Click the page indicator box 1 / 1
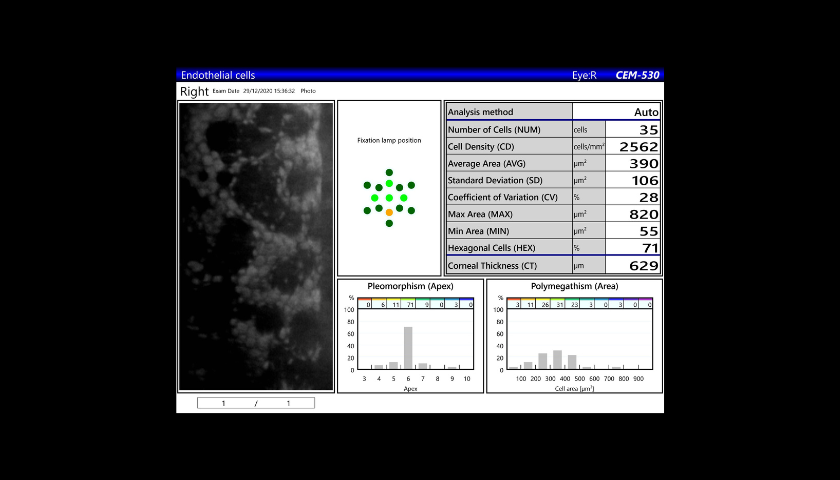Viewport: 840px width, 480px height. coord(255,403)
